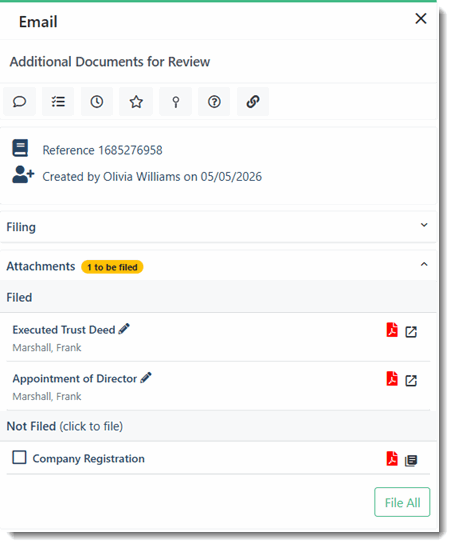Click 'Marshall, Frank' under Executed Trust Deed

point(47,347)
